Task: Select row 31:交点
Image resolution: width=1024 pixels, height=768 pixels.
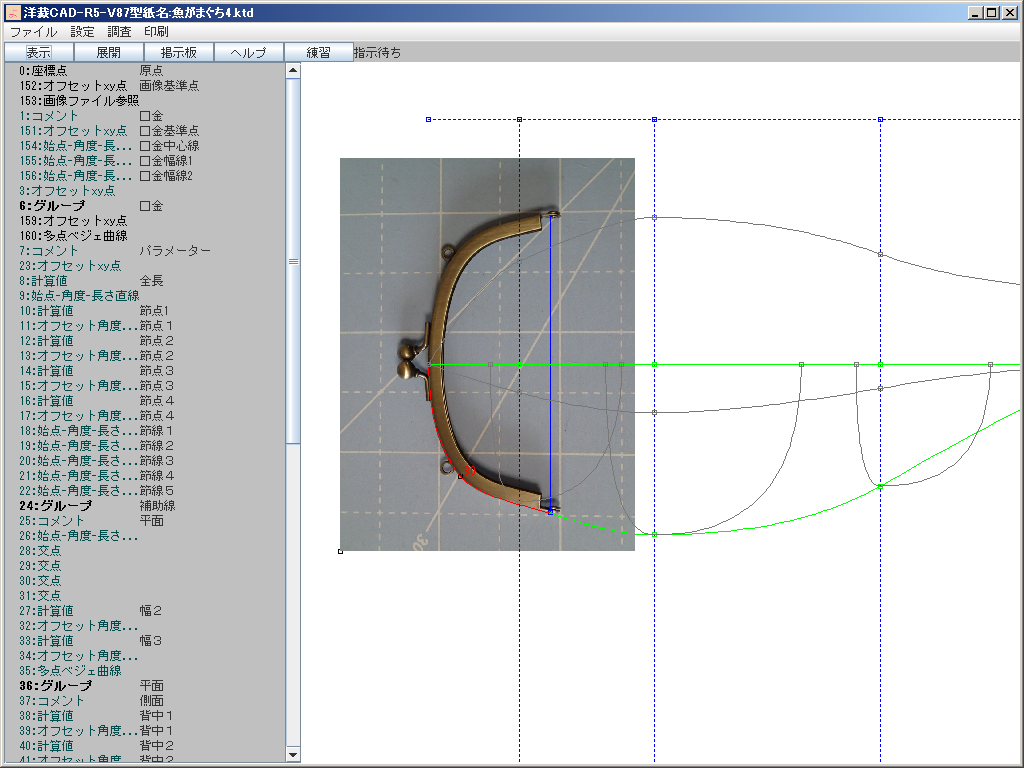Action: click(x=40, y=596)
